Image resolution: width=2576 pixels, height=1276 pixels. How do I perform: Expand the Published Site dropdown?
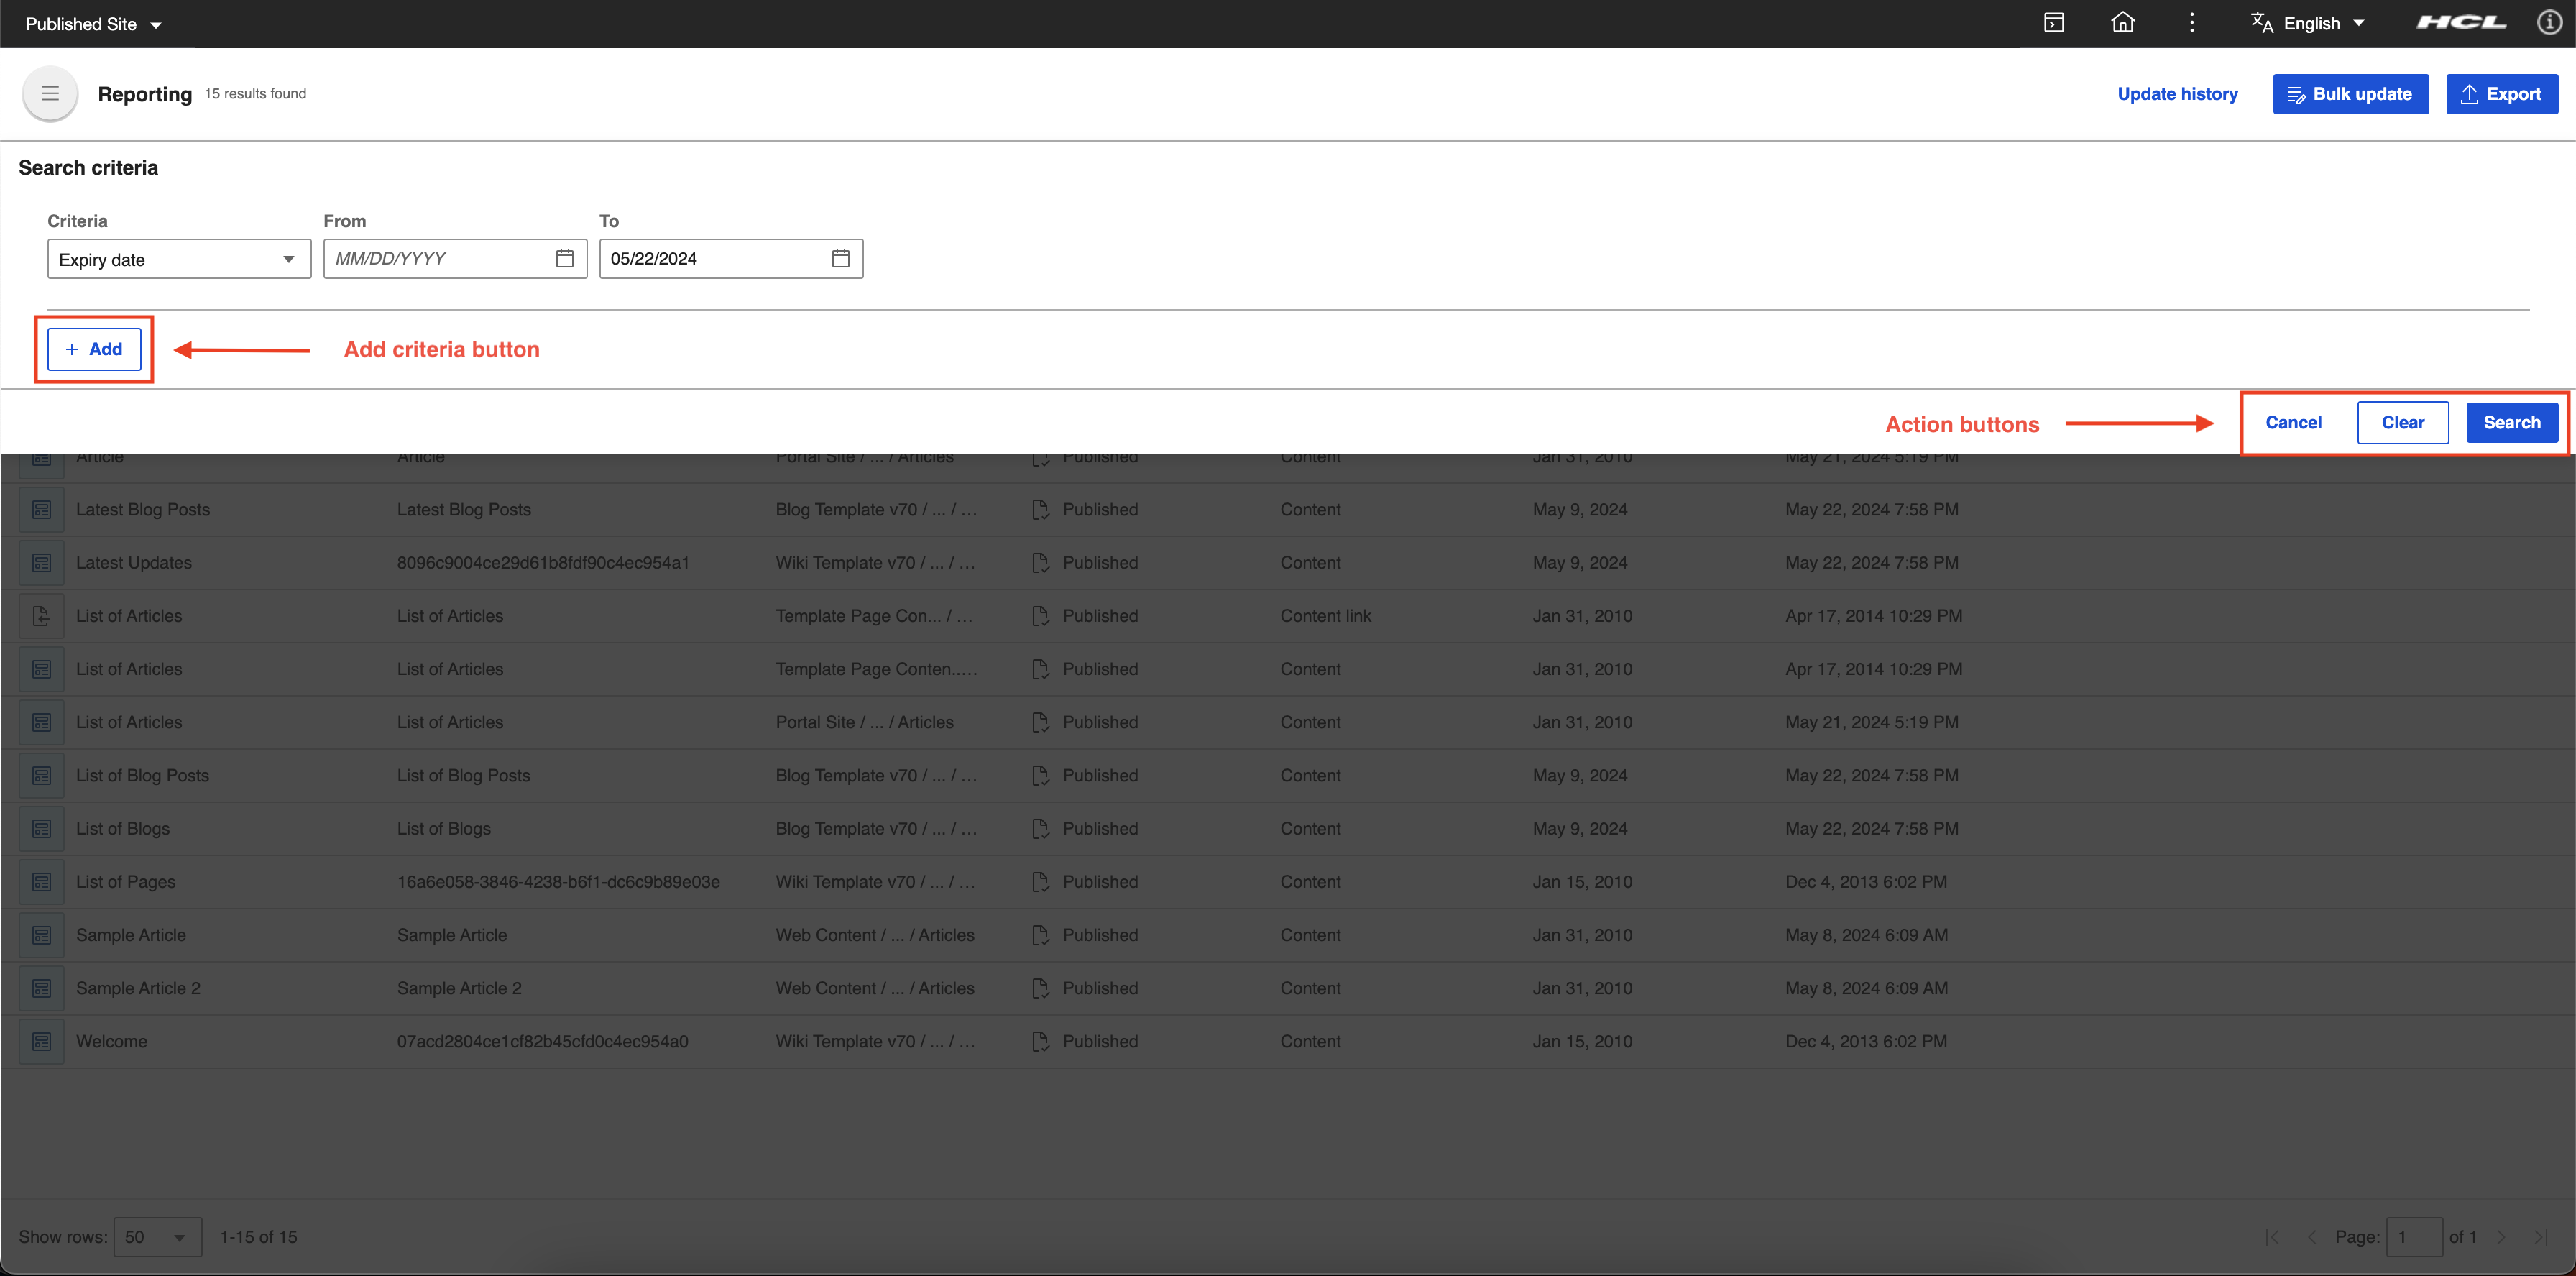point(93,24)
